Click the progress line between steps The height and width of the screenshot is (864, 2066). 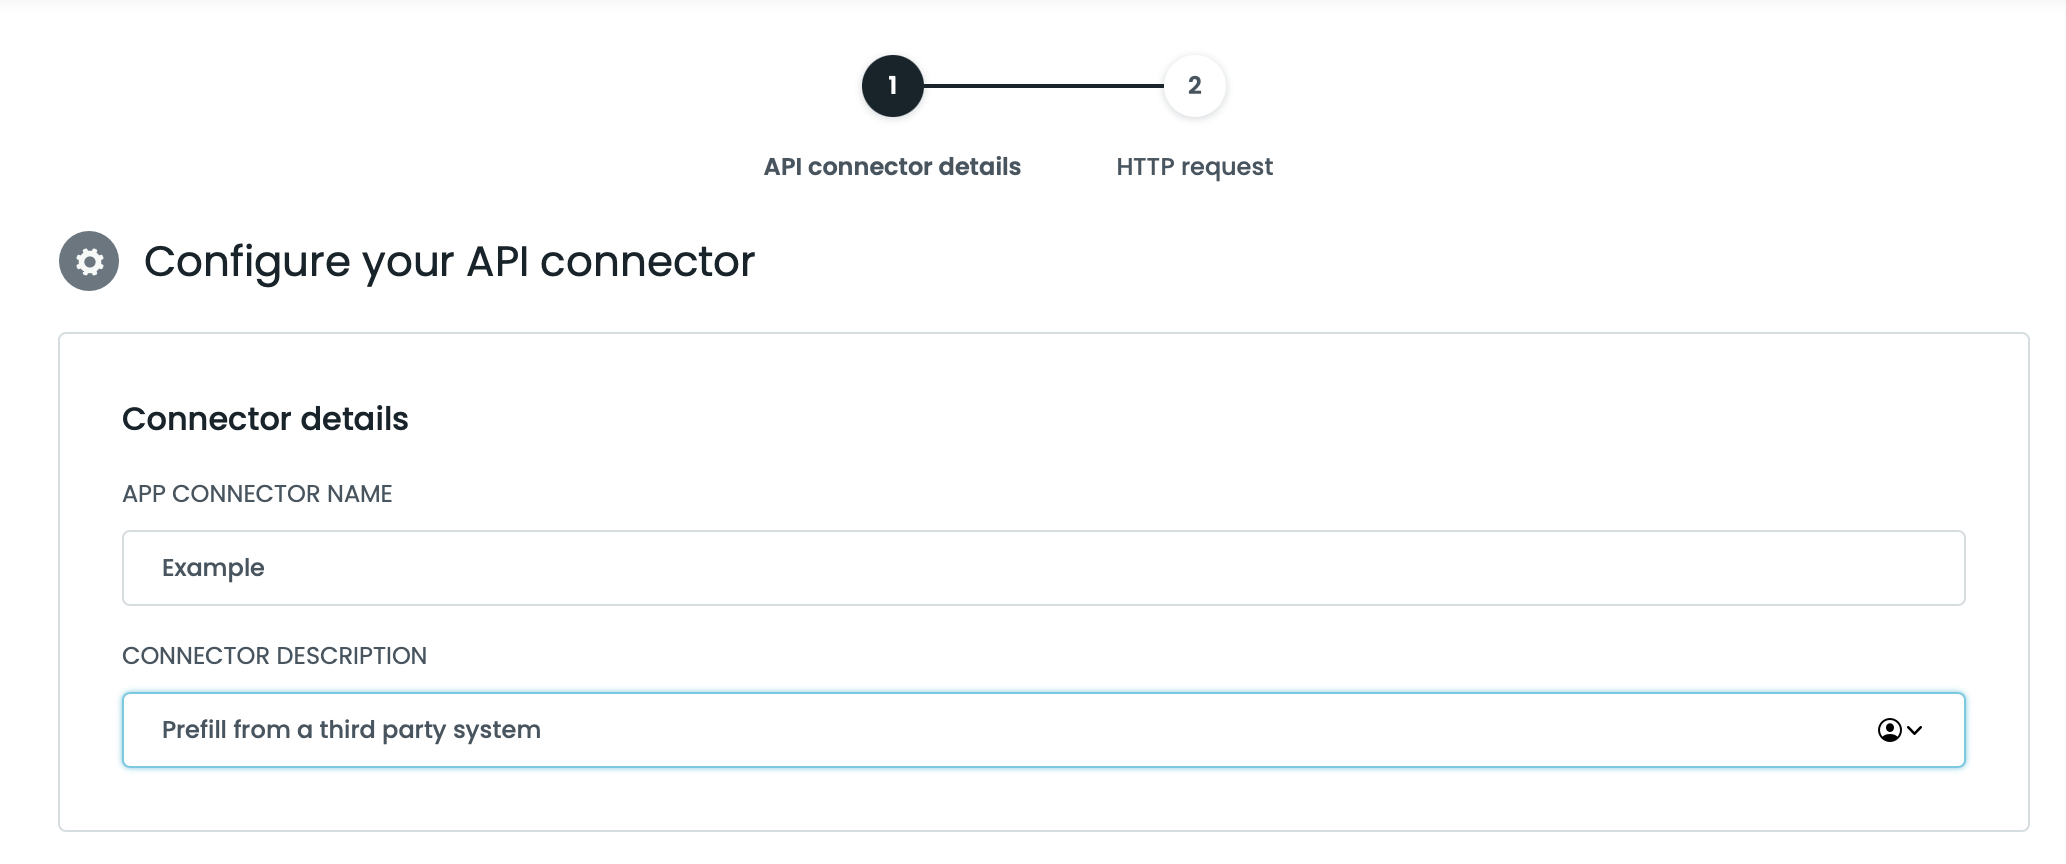tap(1043, 86)
